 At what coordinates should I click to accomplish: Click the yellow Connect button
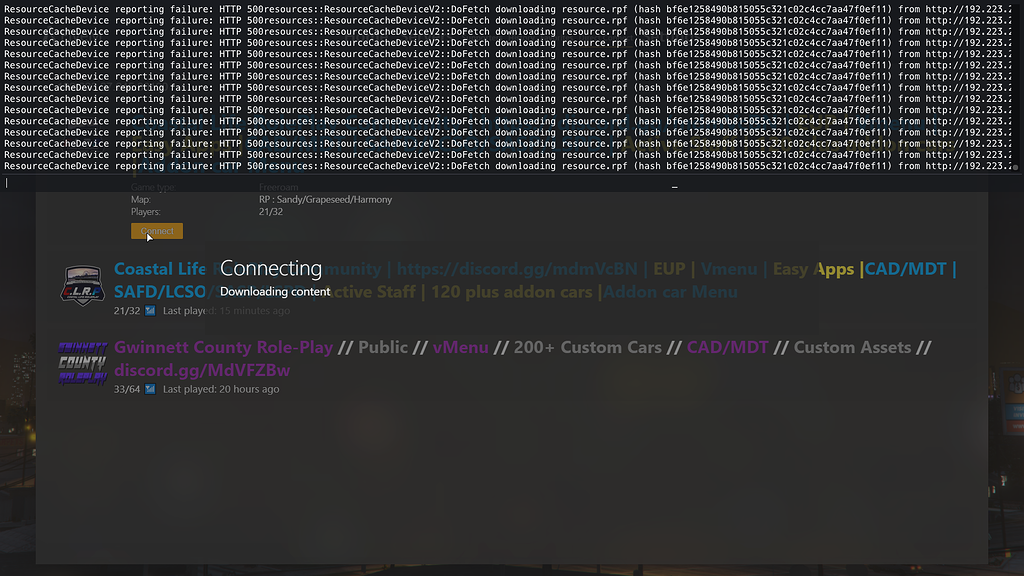point(157,231)
